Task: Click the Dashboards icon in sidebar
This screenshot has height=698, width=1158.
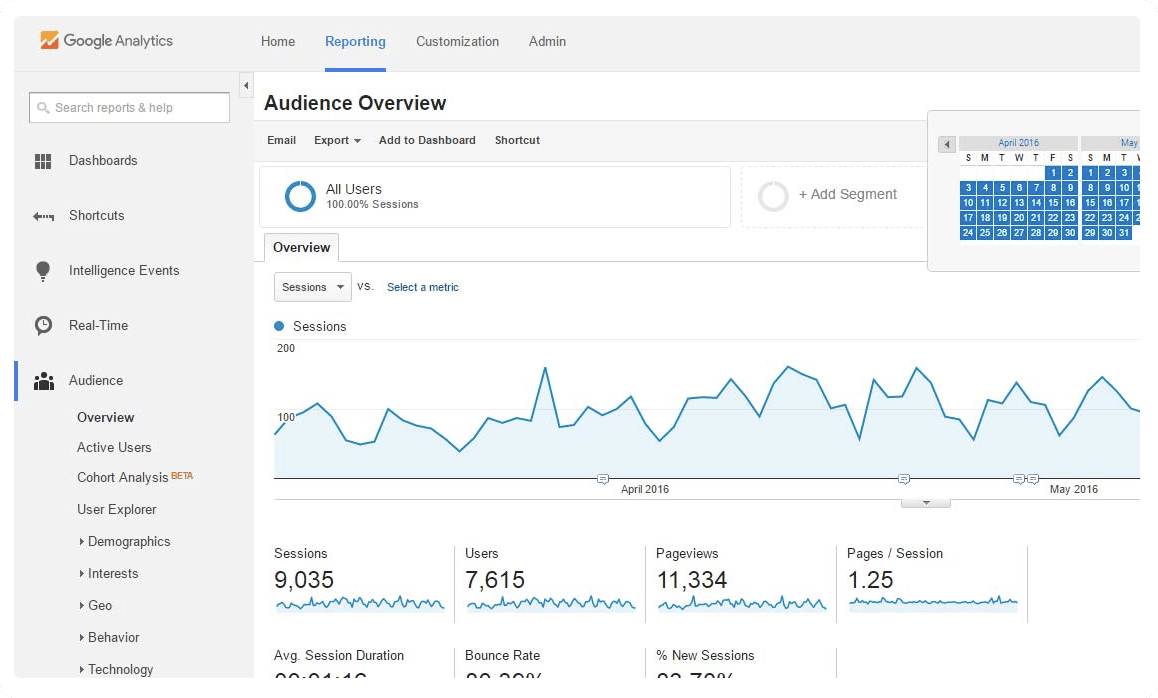Action: pos(43,160)
